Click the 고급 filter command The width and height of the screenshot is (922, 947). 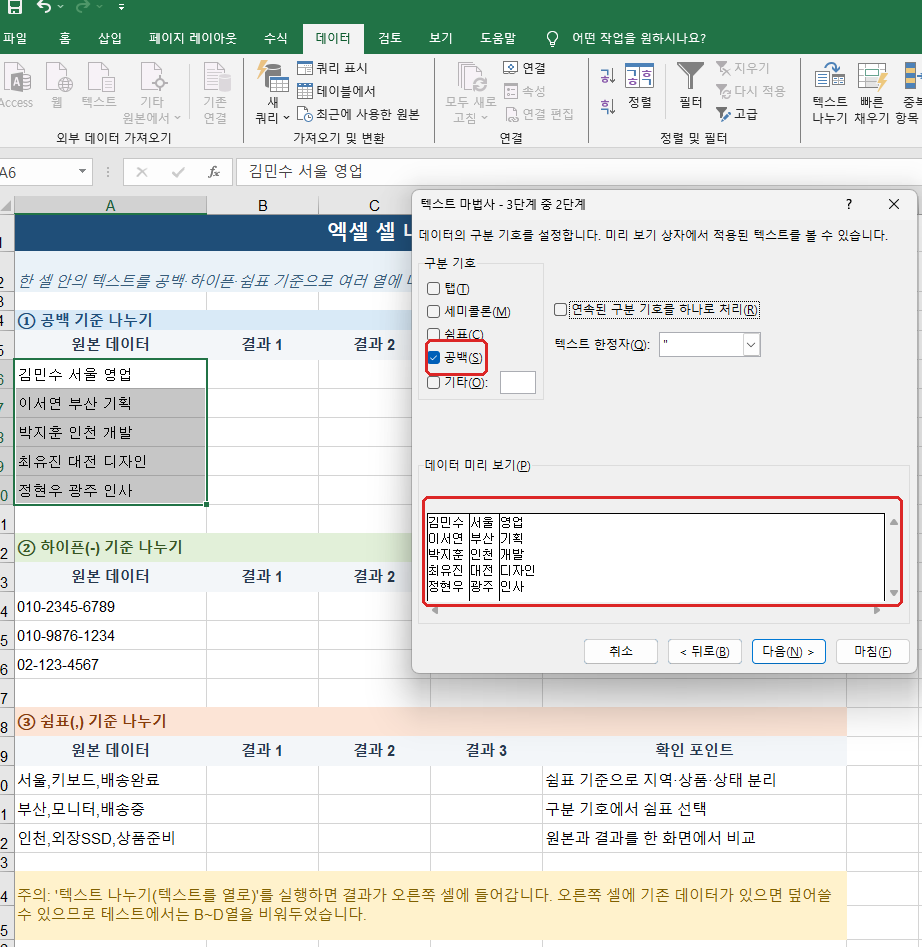(737, 114)
